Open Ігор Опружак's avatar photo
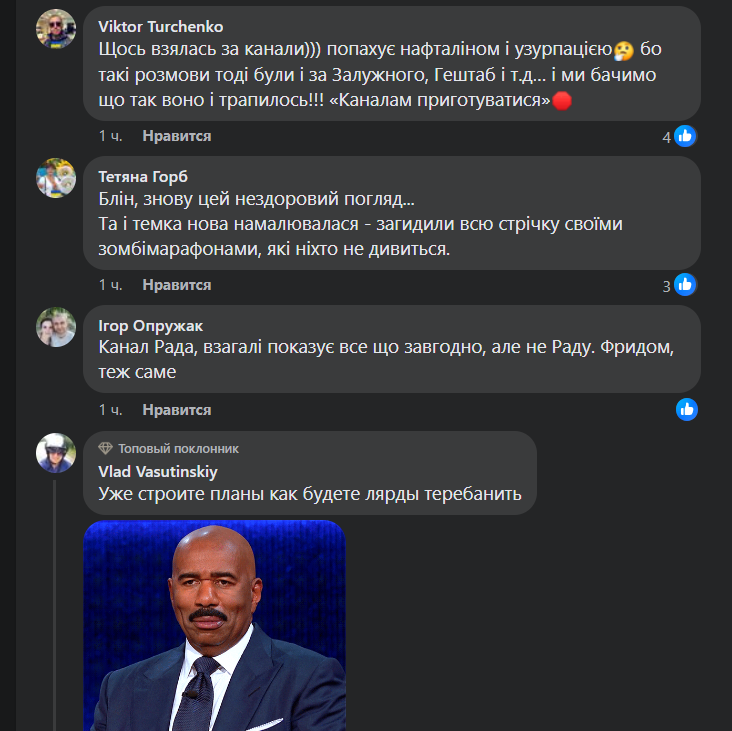The height and width of the screenshot is (731, 732). pyautogui.click(x=56, y=327)
